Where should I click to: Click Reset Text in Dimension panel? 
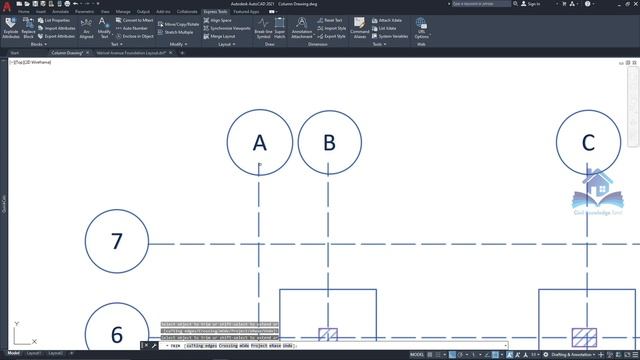[x=330, y=20]
